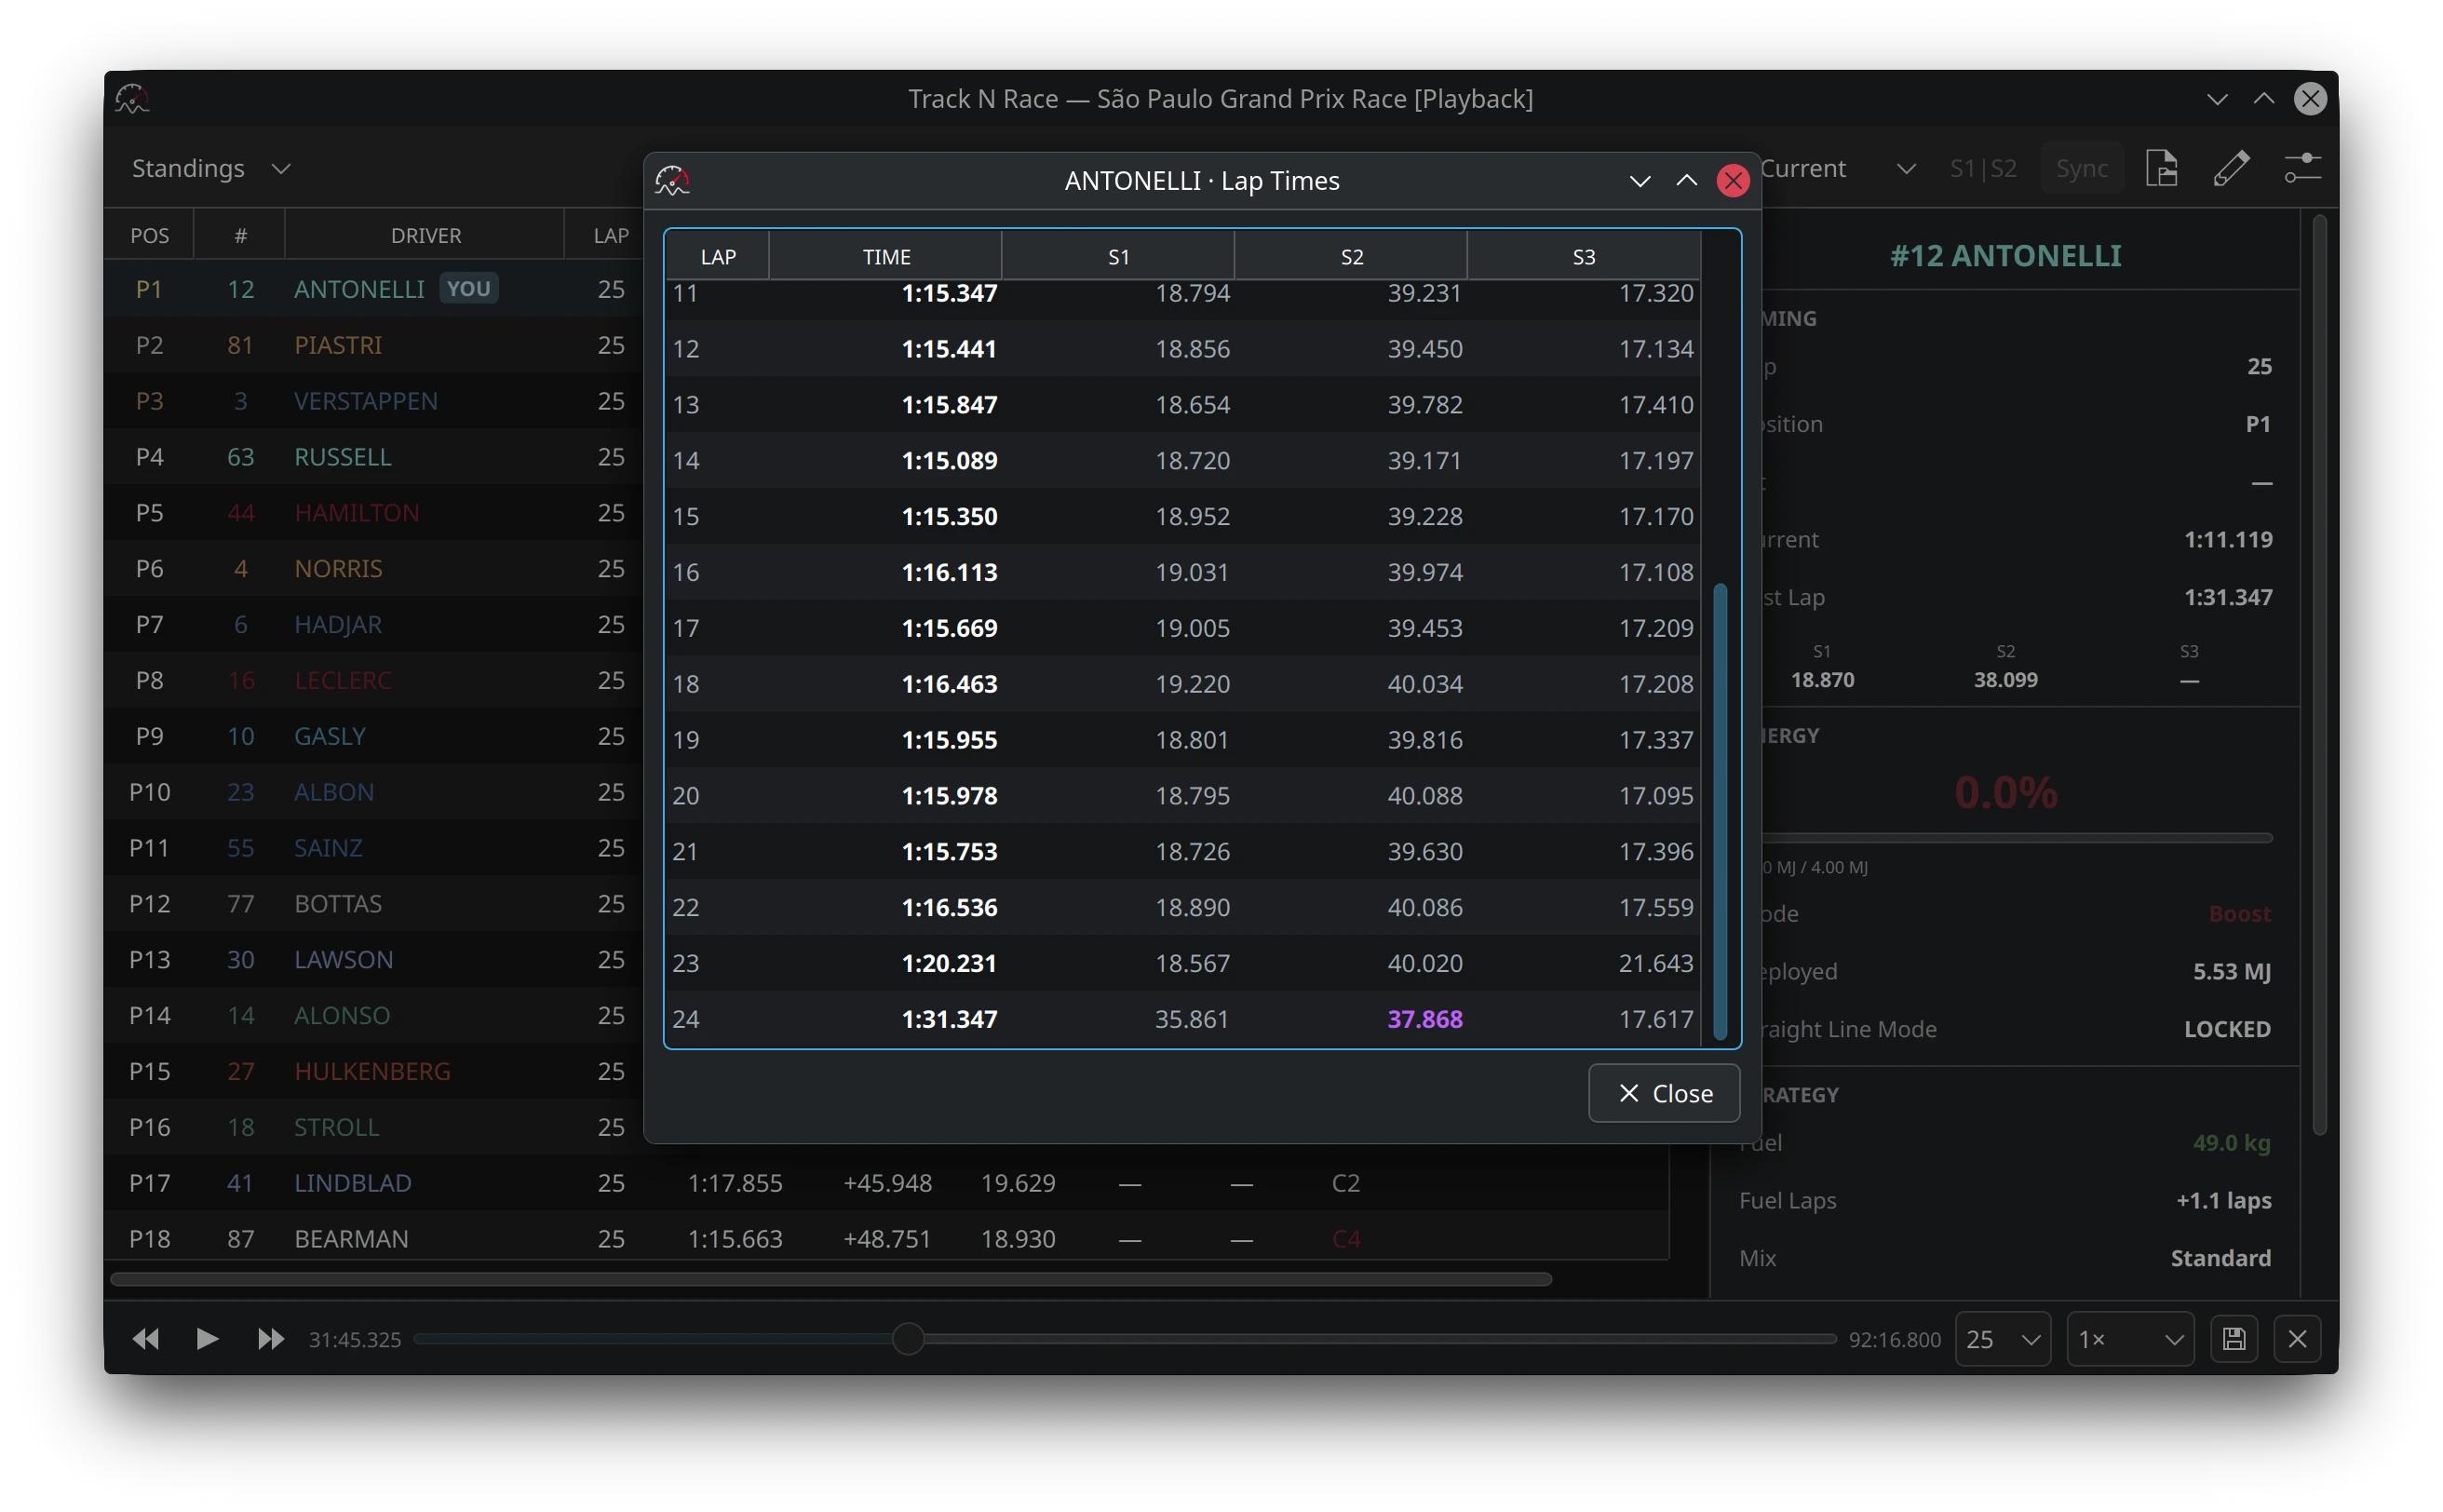The height and width of the screenshot is (1512, 2443).
Task: Click the YOU badge beside ANTONELLI
Action: (468, 289)
